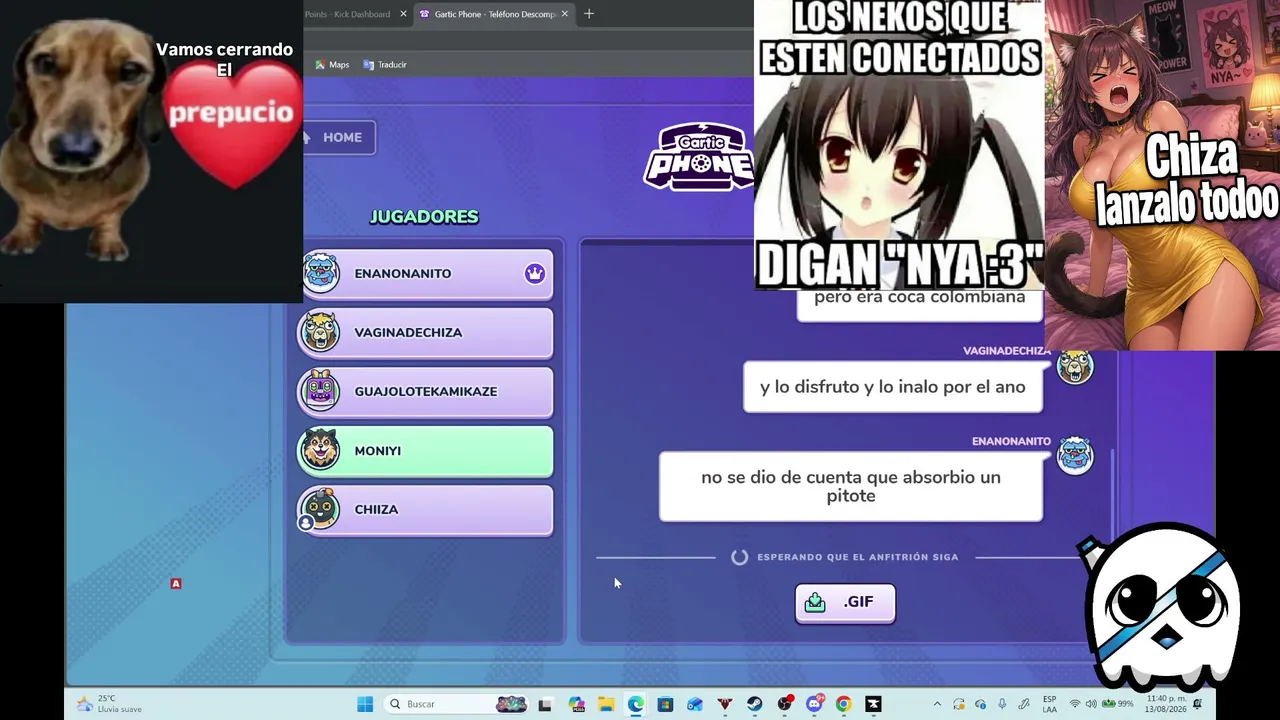The image size is (1280, 720).
Task: Open the Traducir bookmark
Action: [385, 65]
